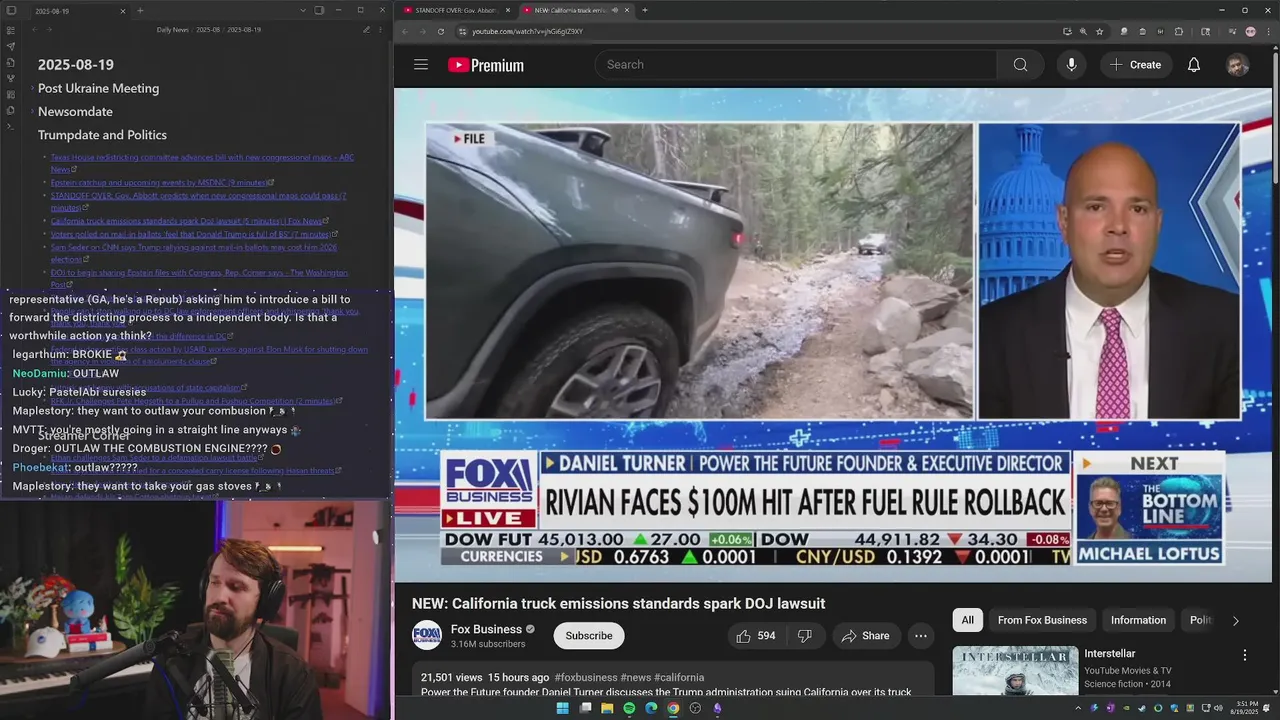
Task: Open California truck emissions standards note link
Action: [x=187, y=221]
